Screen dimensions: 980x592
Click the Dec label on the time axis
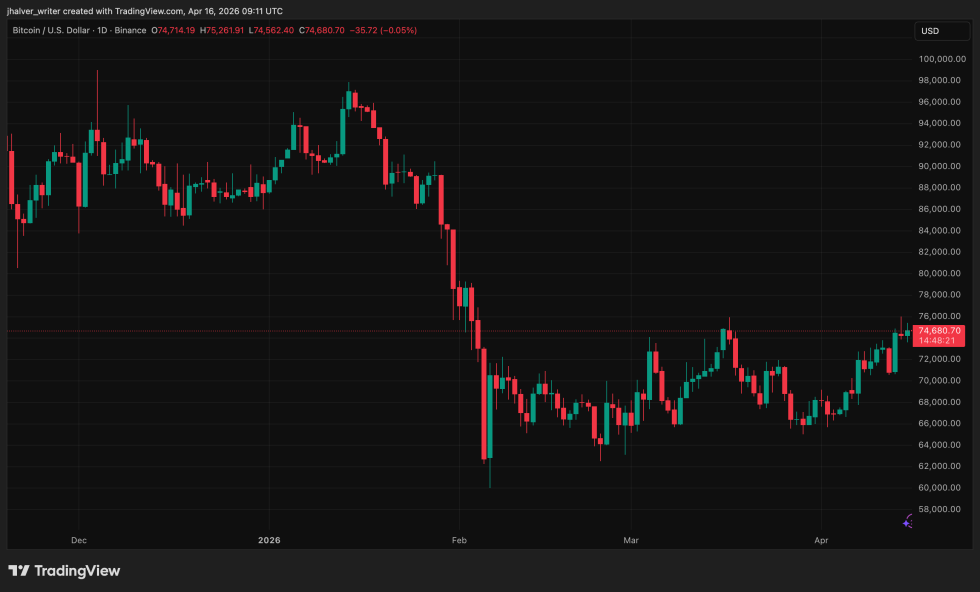[78, 540]
